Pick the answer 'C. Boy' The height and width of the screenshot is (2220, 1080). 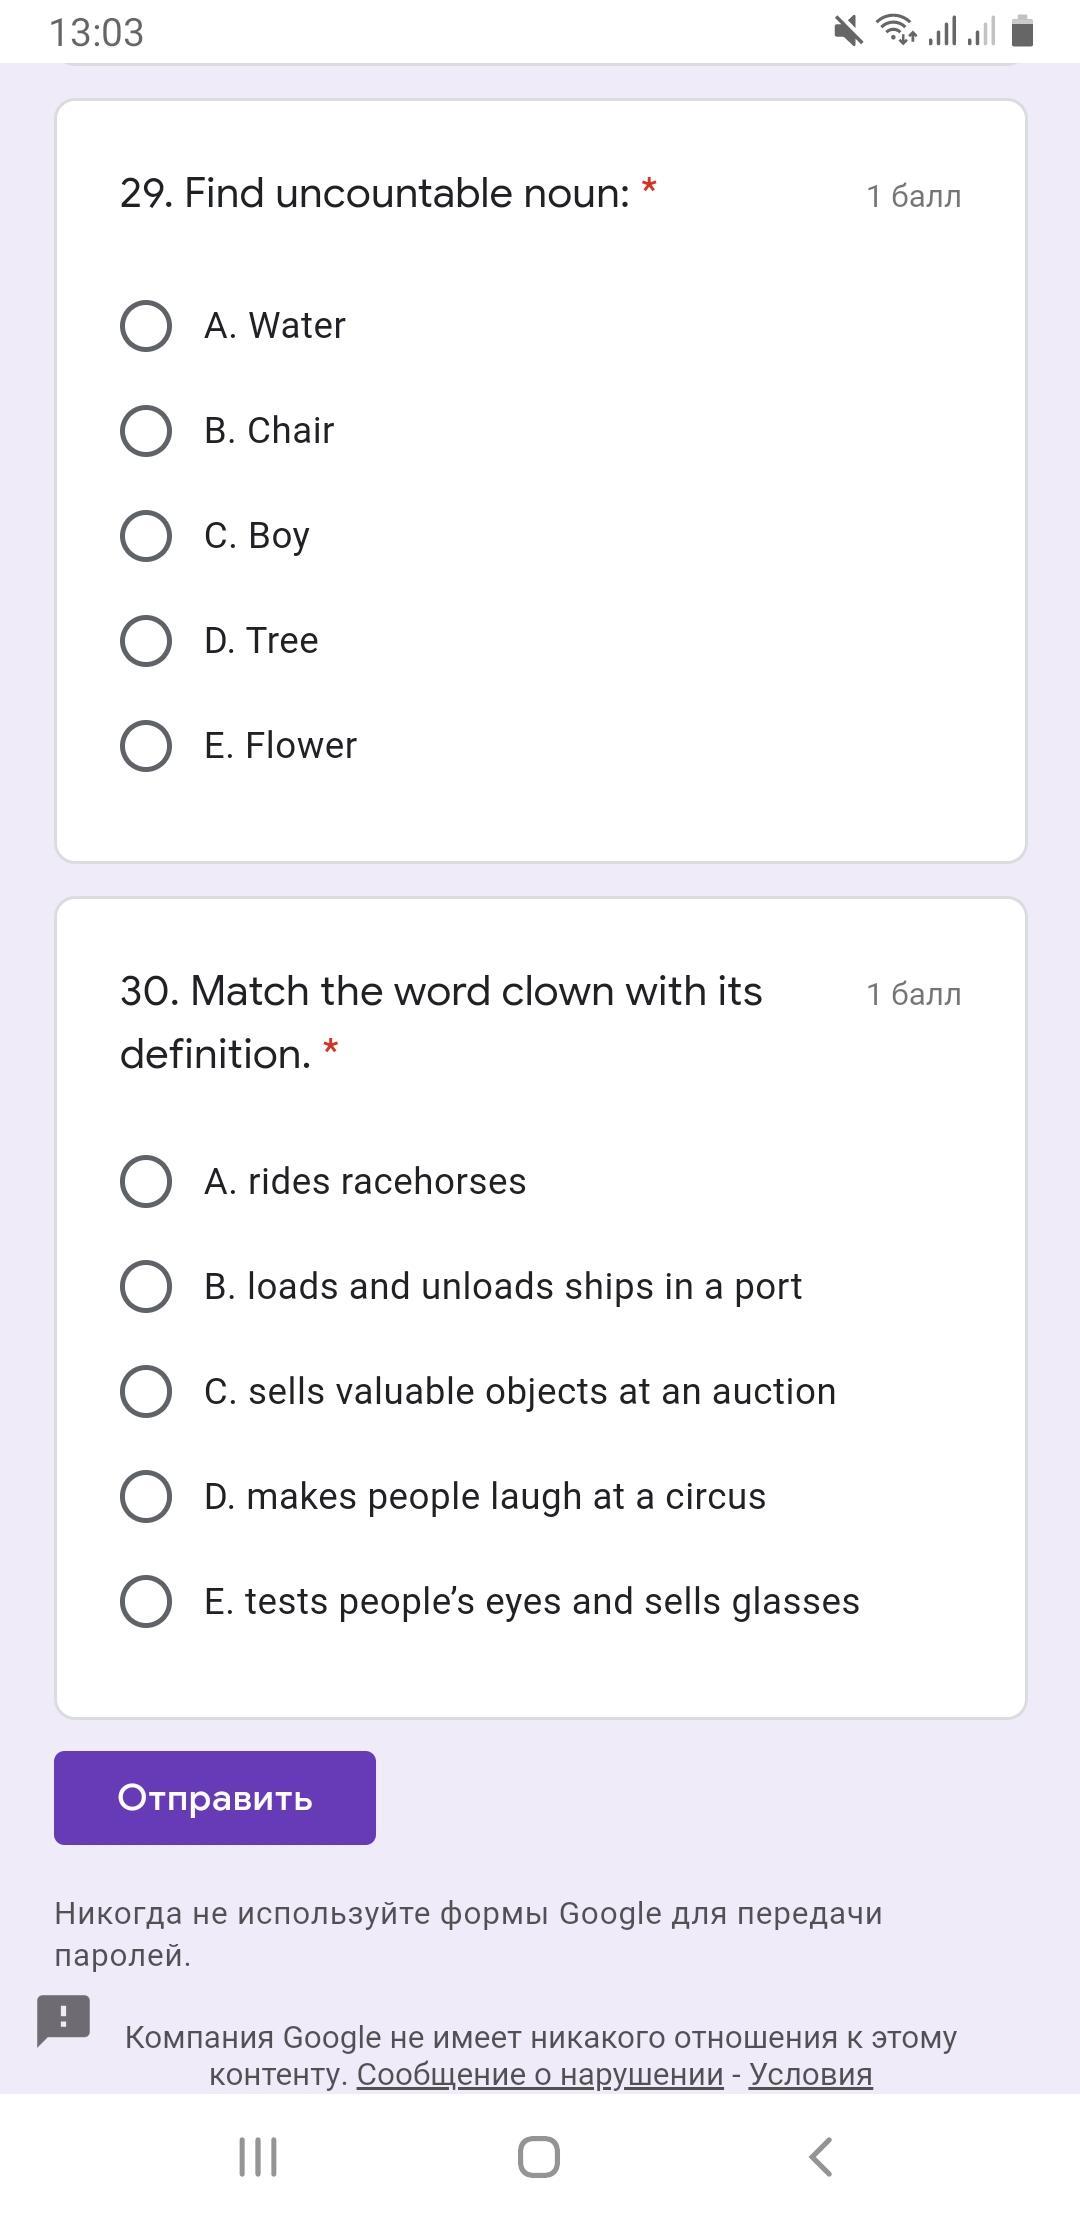coord(146,536)
